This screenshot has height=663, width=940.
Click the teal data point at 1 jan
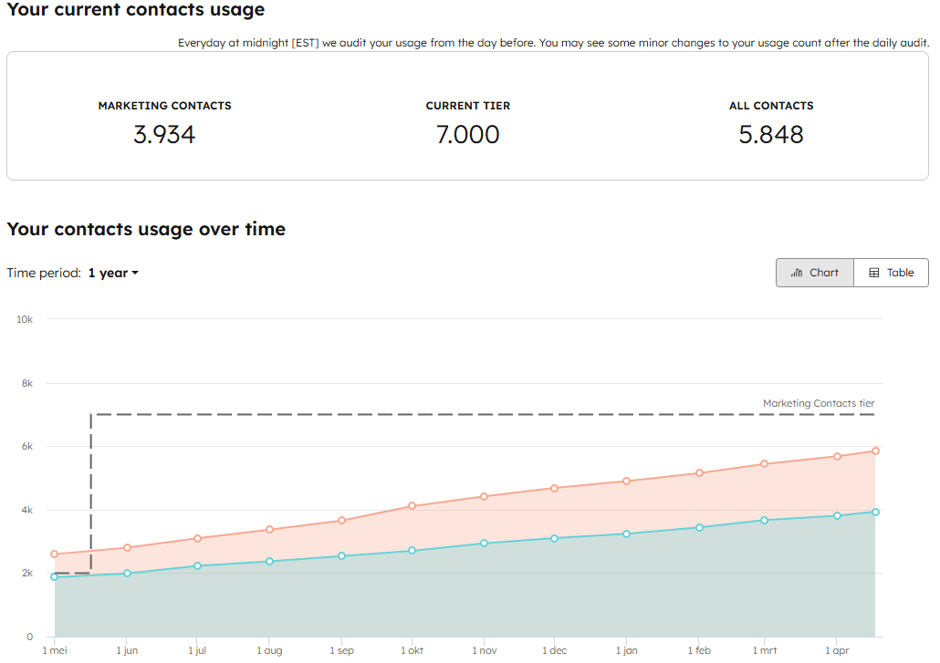[627, 534]
